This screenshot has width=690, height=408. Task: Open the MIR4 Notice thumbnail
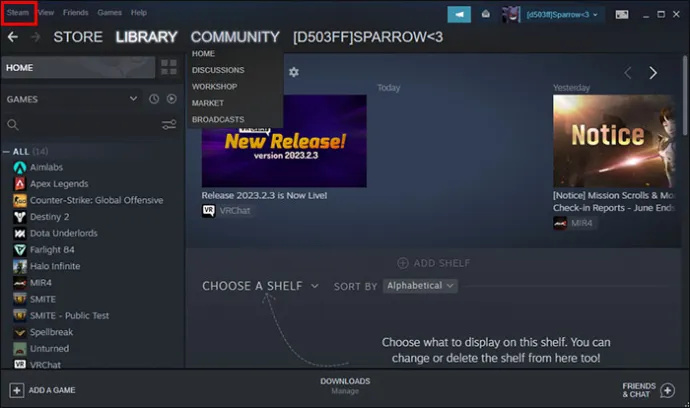pyautogui.click(x=614, y=141)
